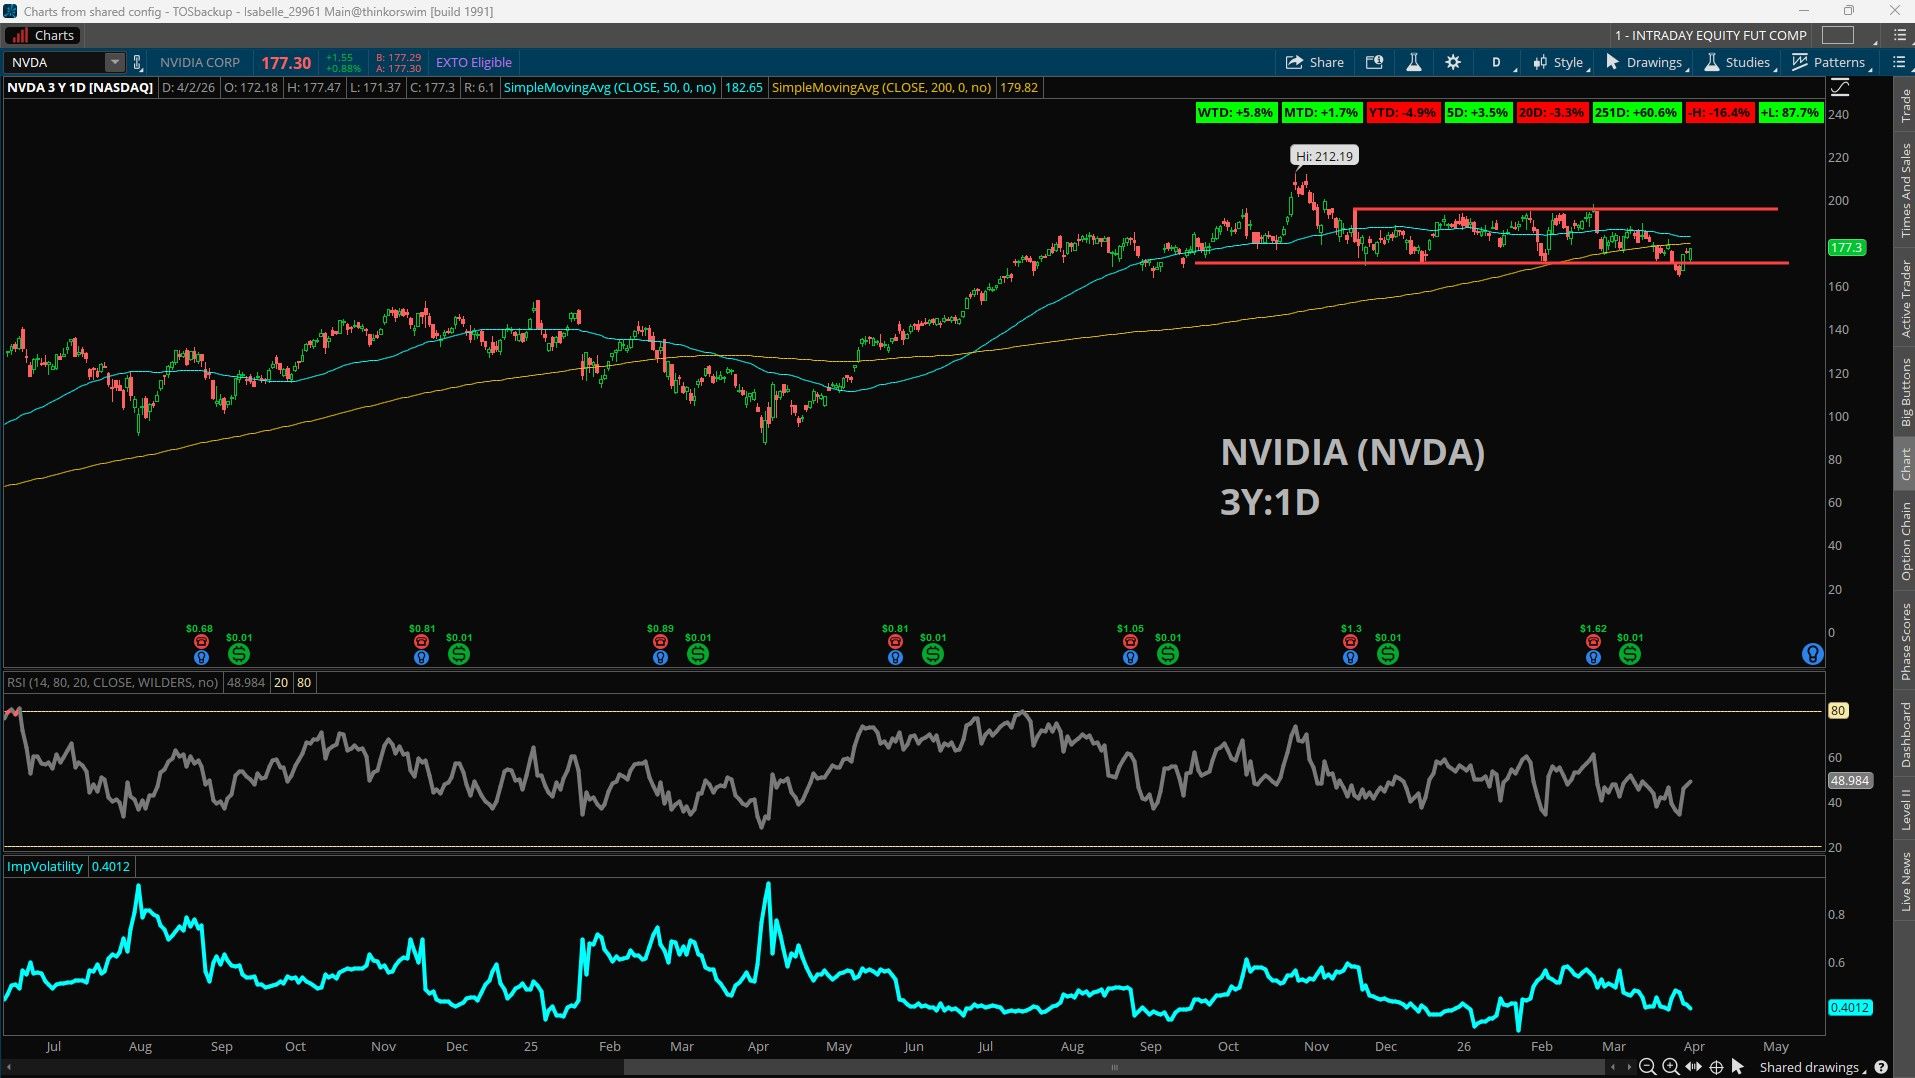Open the Dashboard sidebar tab
This screenshot has width=1915, height=1078.
click(1905, 735)
